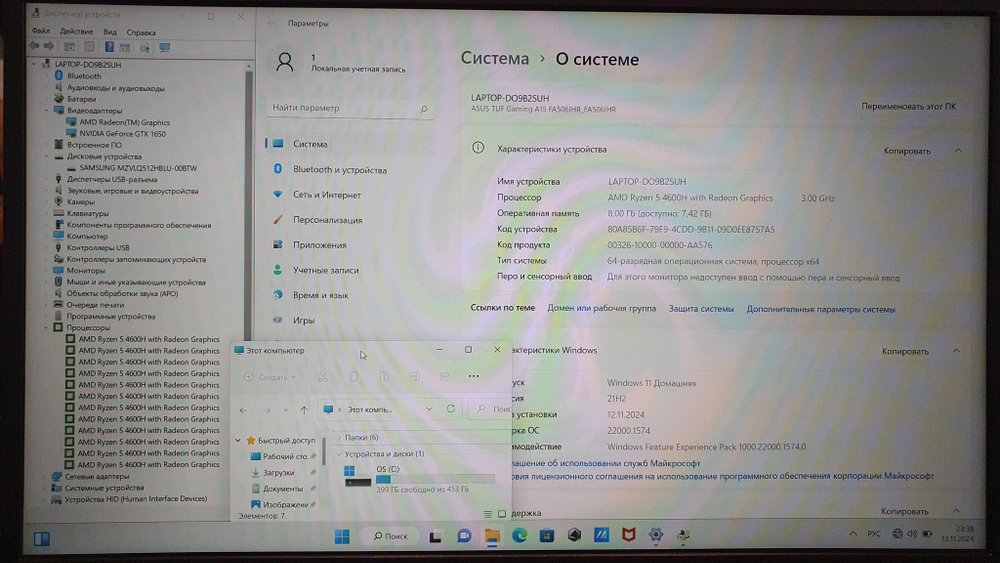Open McAfee from the taskbar
Image resolution: width=1000 pixels, height=563 pixels.
point(628,535)
